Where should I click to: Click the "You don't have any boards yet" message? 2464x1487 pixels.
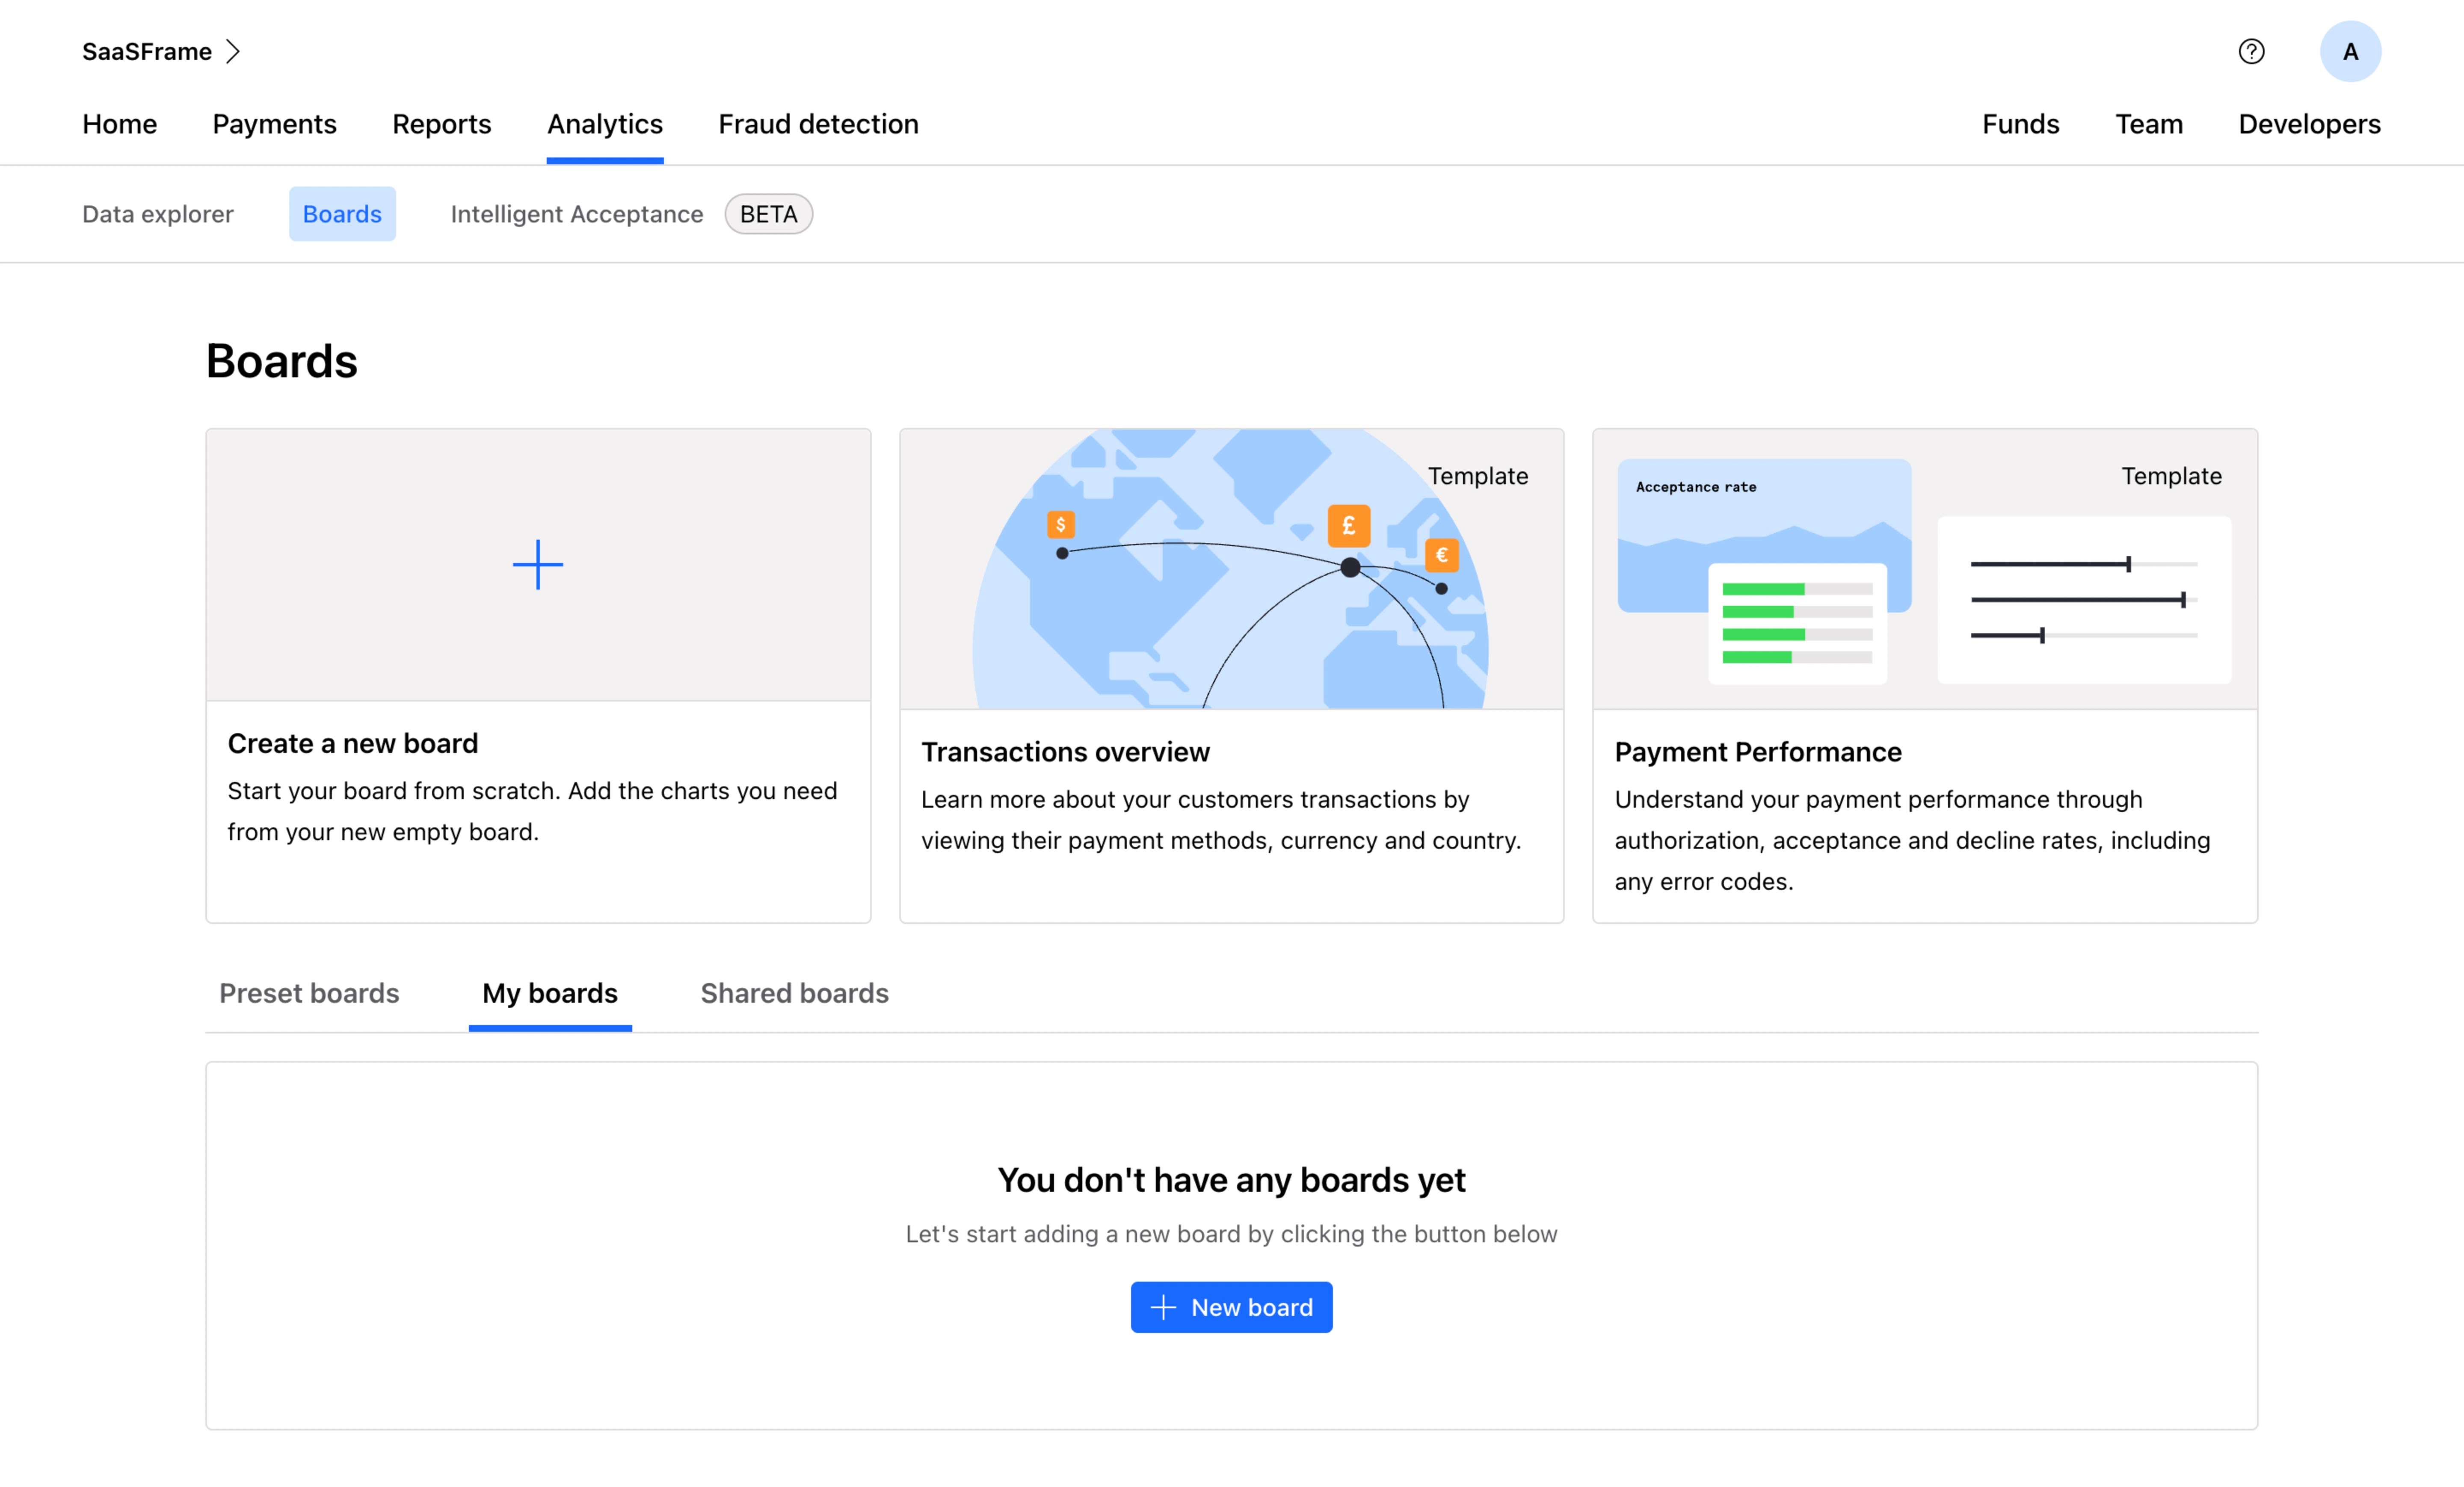[x=1231, y=1180]
